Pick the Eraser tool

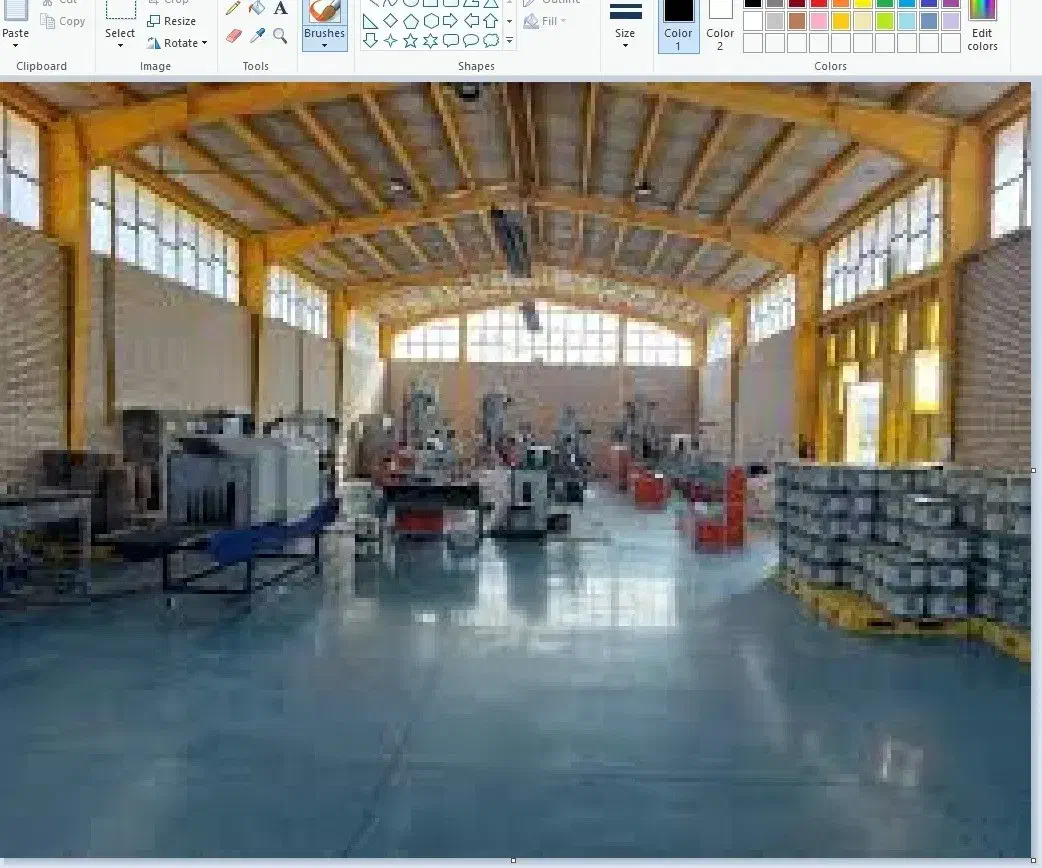pos(234,36)
